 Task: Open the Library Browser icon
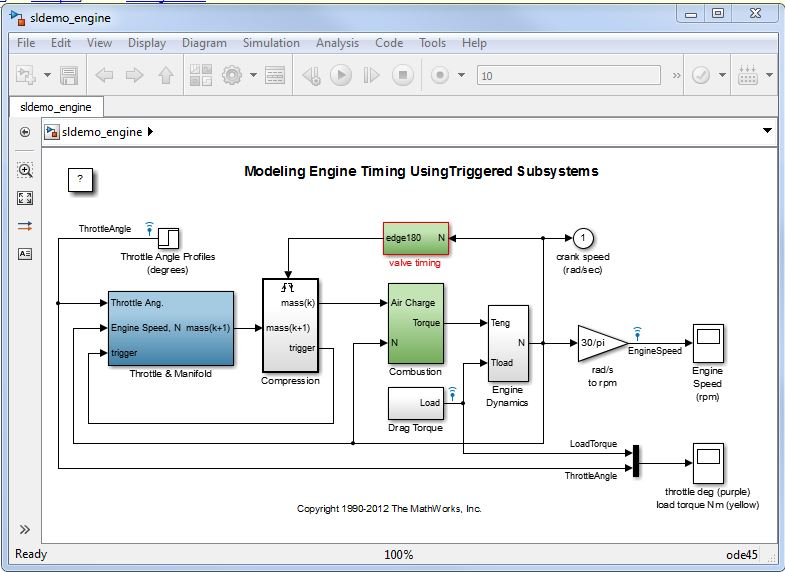tap(200, 75)
